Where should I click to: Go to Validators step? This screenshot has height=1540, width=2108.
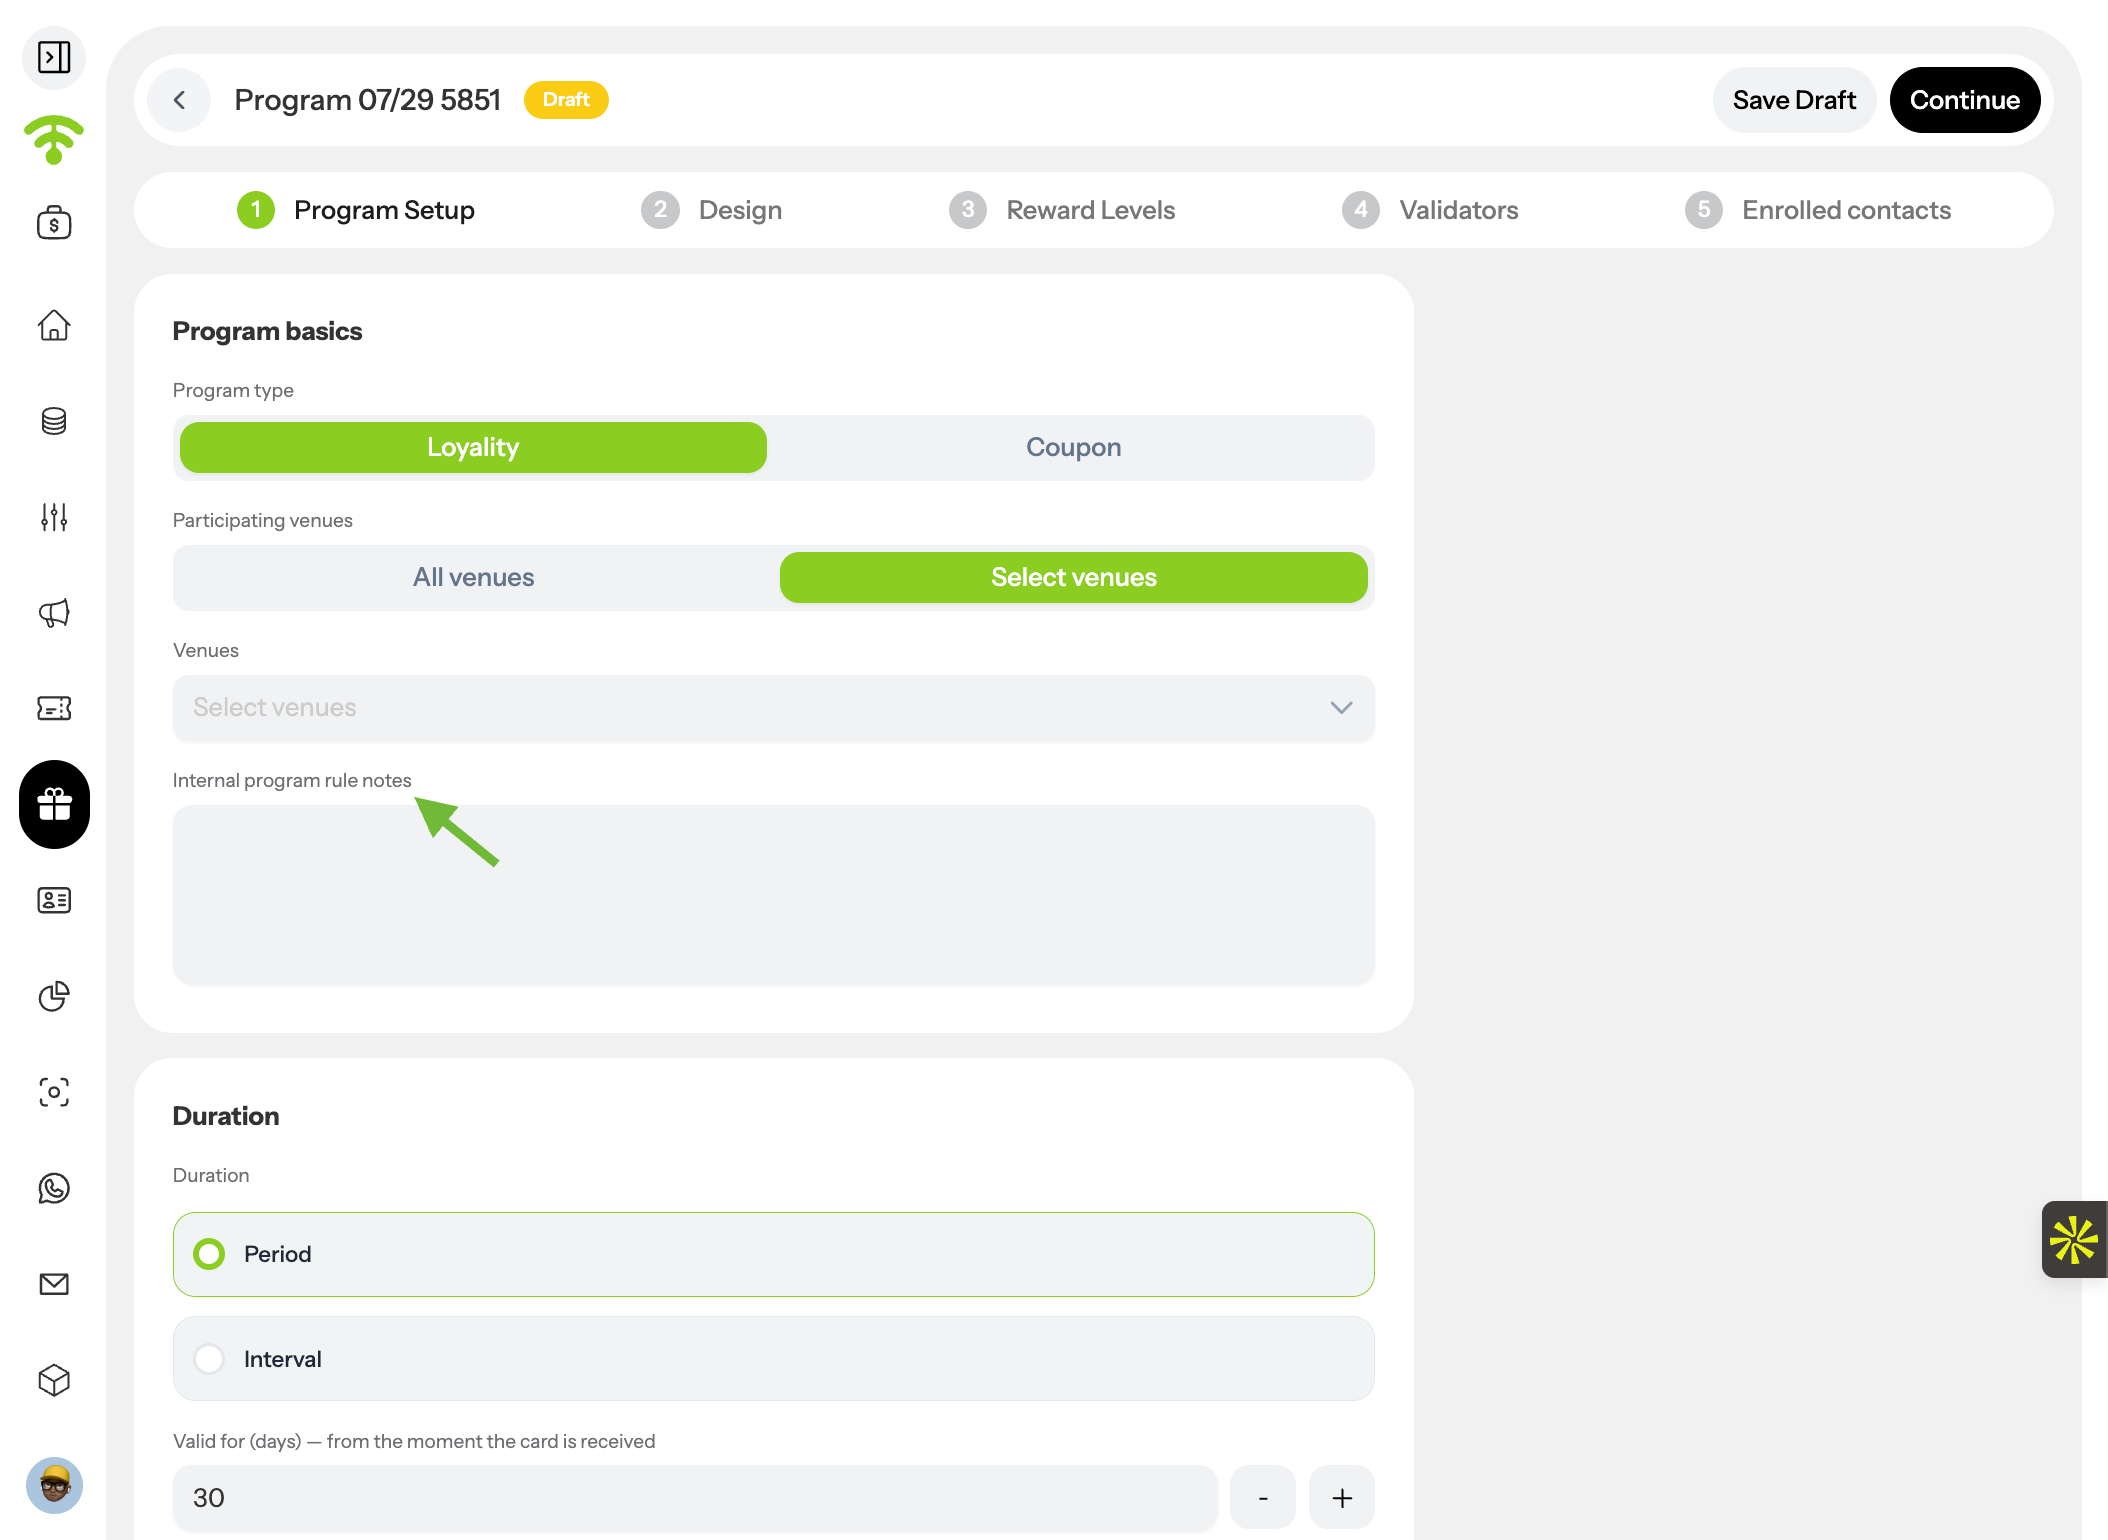coord(1430,210)
